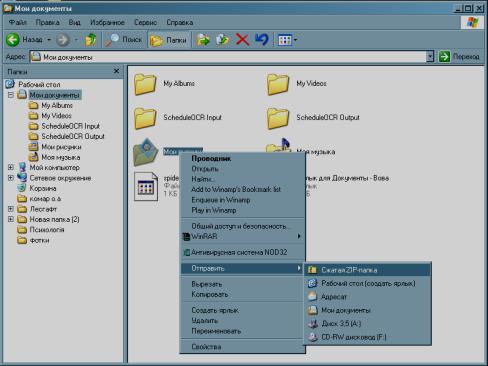Image resolution: width=488 pixels, height=366 pixels.
Task: Choose Enqueue in Winamp
Action: [242, 200]
